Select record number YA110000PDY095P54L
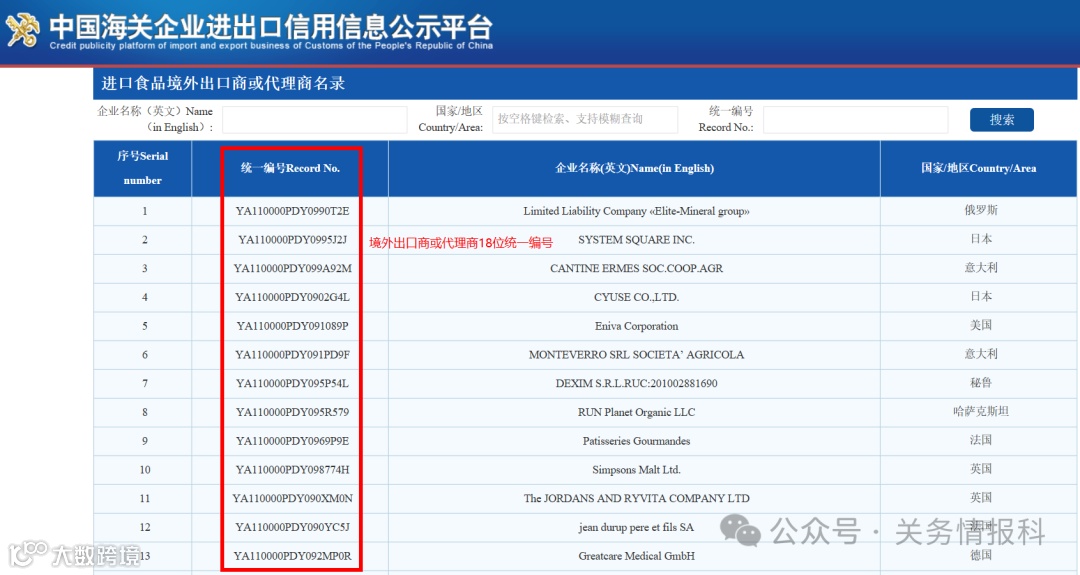Screen dimensions: 1080x575 pyautogui.click(x=292, y=384)
